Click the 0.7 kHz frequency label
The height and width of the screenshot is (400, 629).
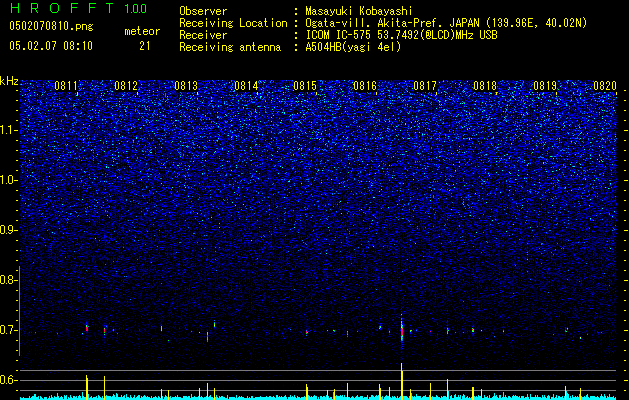[7, 330]
